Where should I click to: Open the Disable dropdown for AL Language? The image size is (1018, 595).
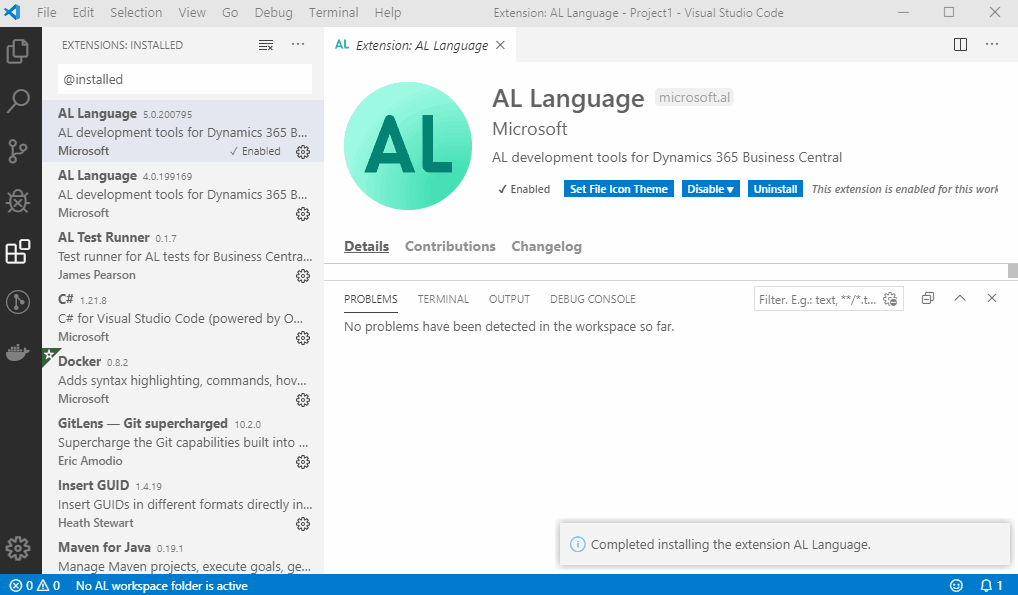point(710,188)
